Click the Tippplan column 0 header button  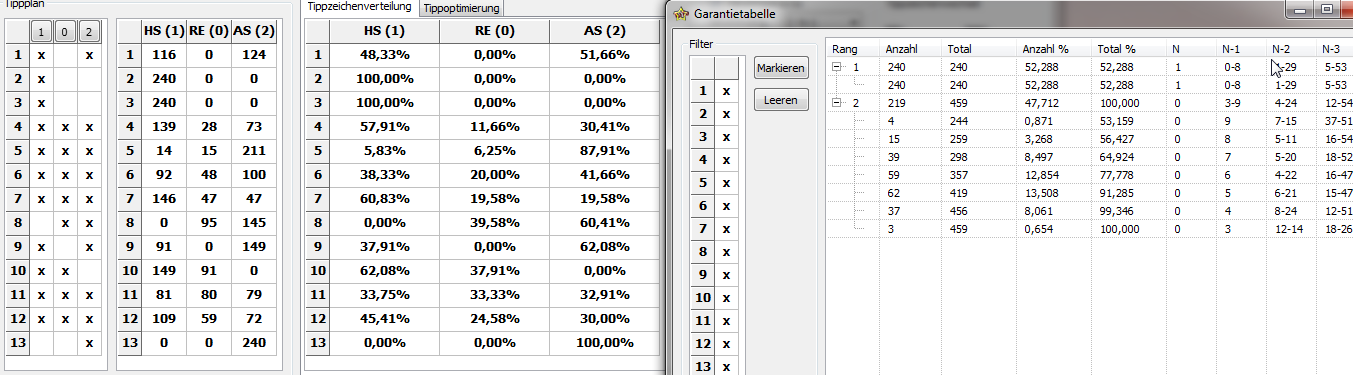click(66, 32)
